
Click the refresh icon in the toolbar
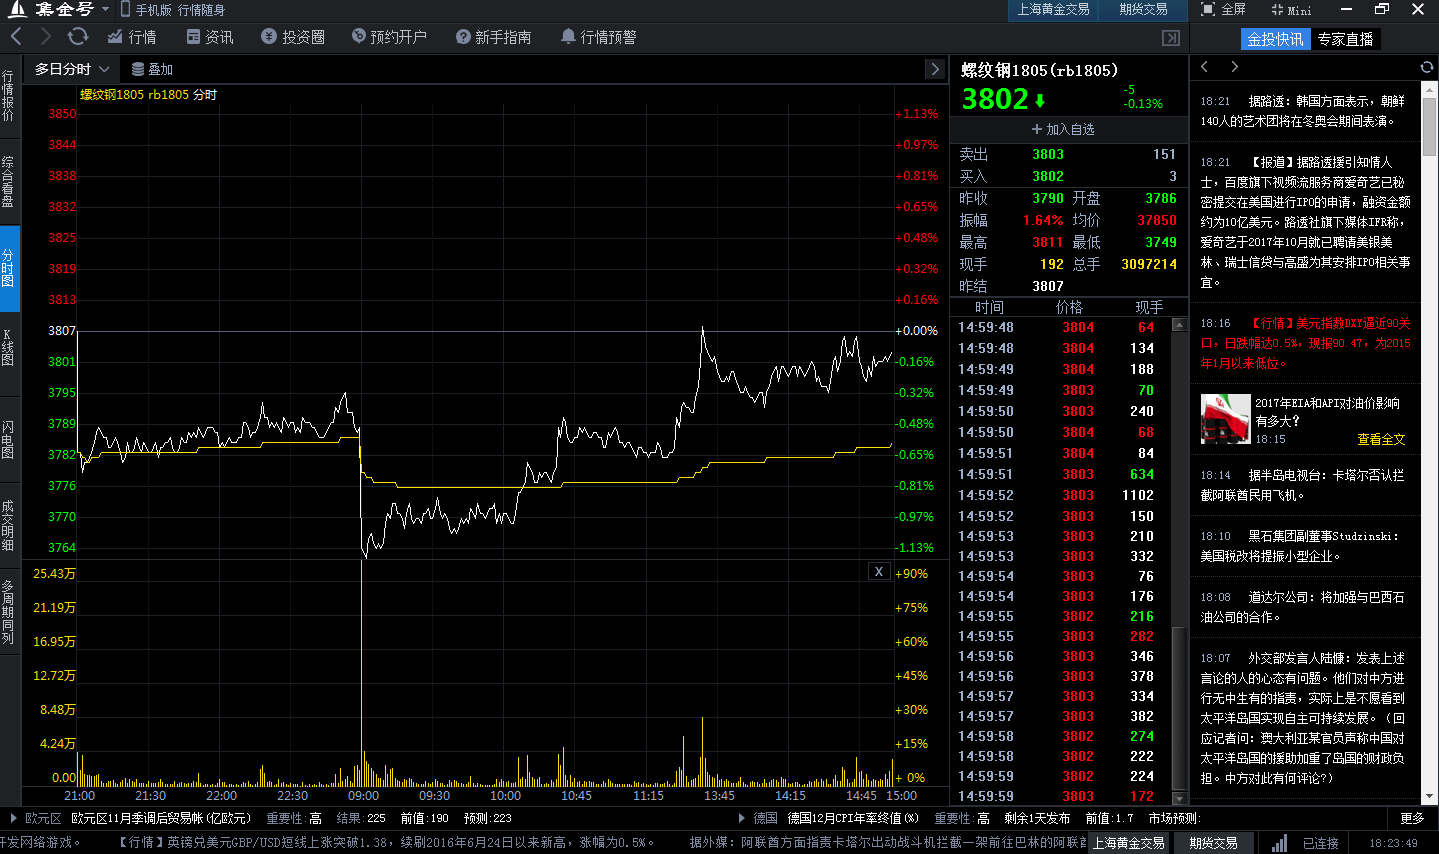click(77, 38)
